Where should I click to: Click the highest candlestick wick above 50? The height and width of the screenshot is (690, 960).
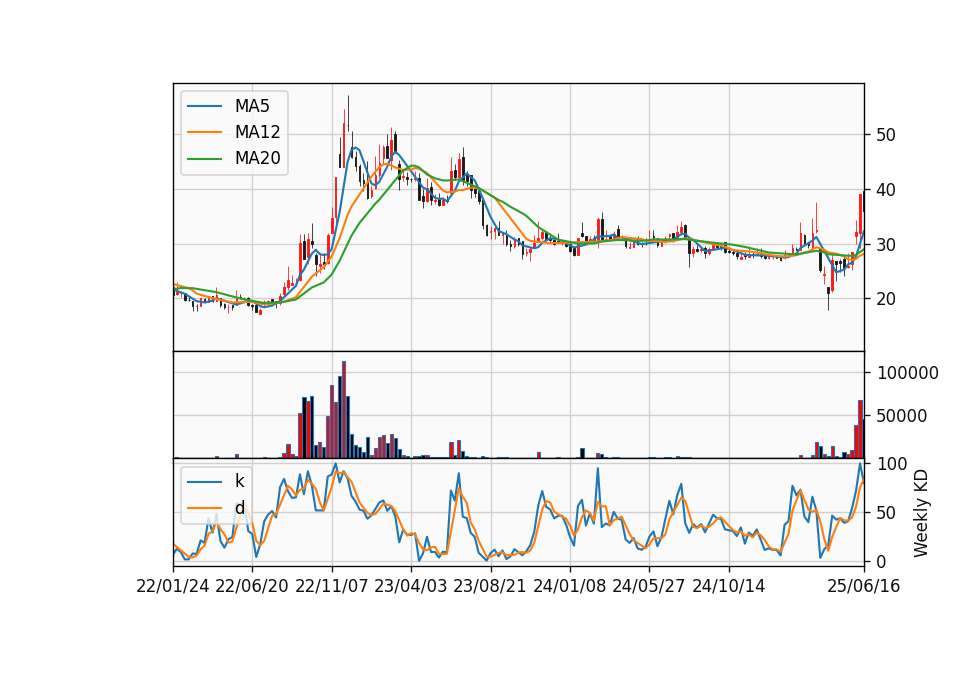(348, 114)
